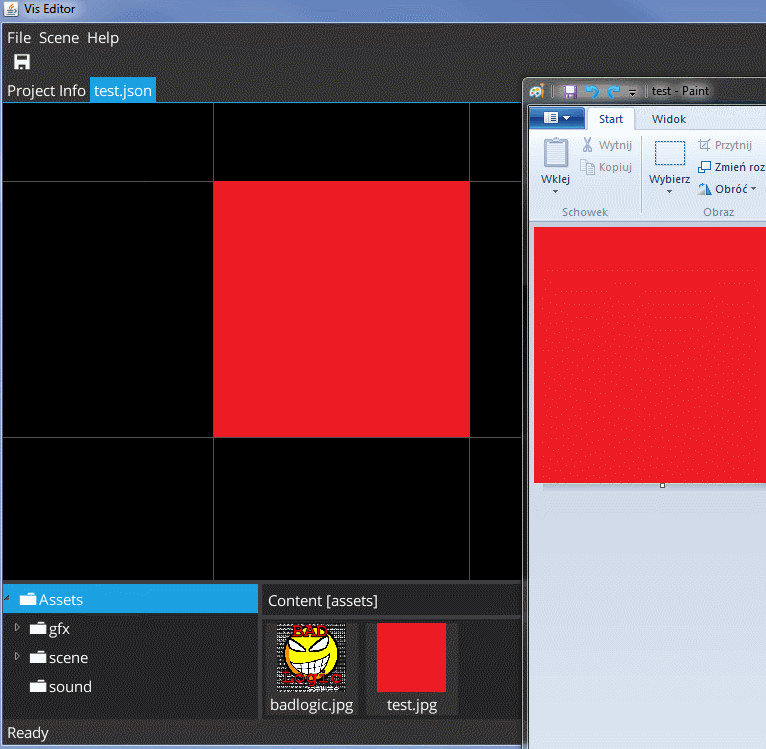766x749 pixels.
Task: Click the save icon in Vis Editor toolbar
Action: [x=22, y=62]
